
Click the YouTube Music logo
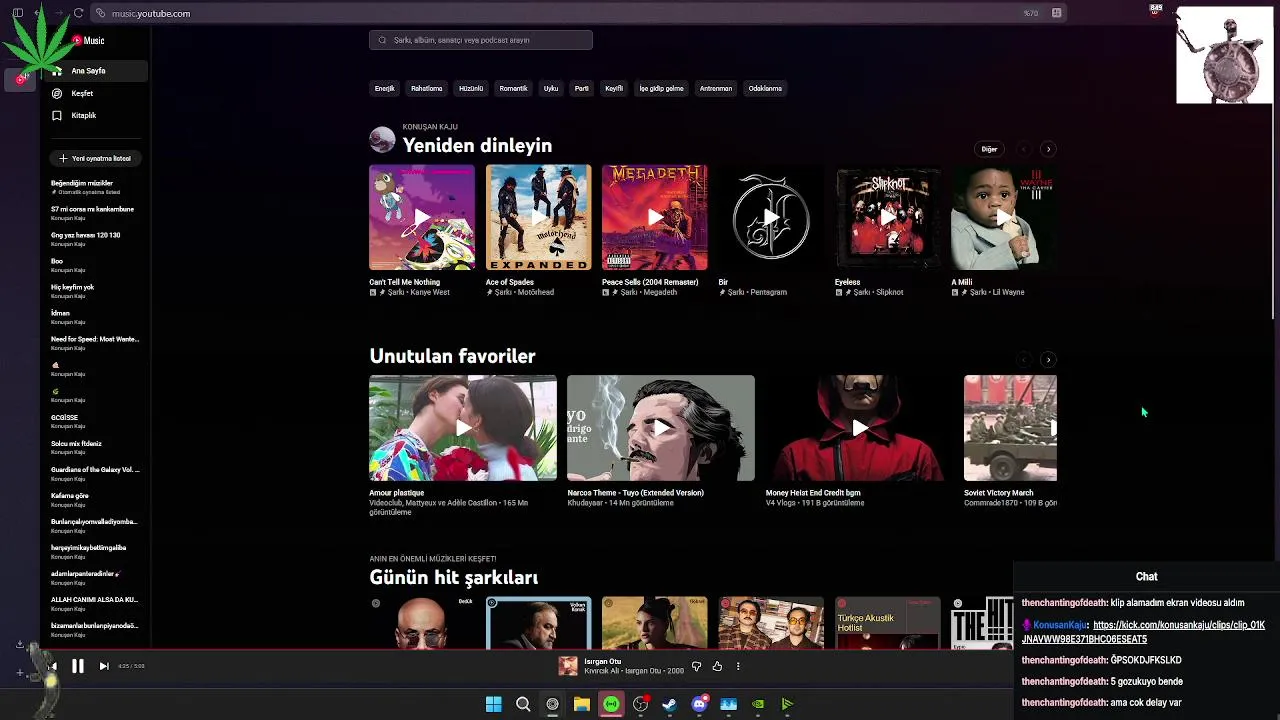pyautogui.click(x=88, y=40)
